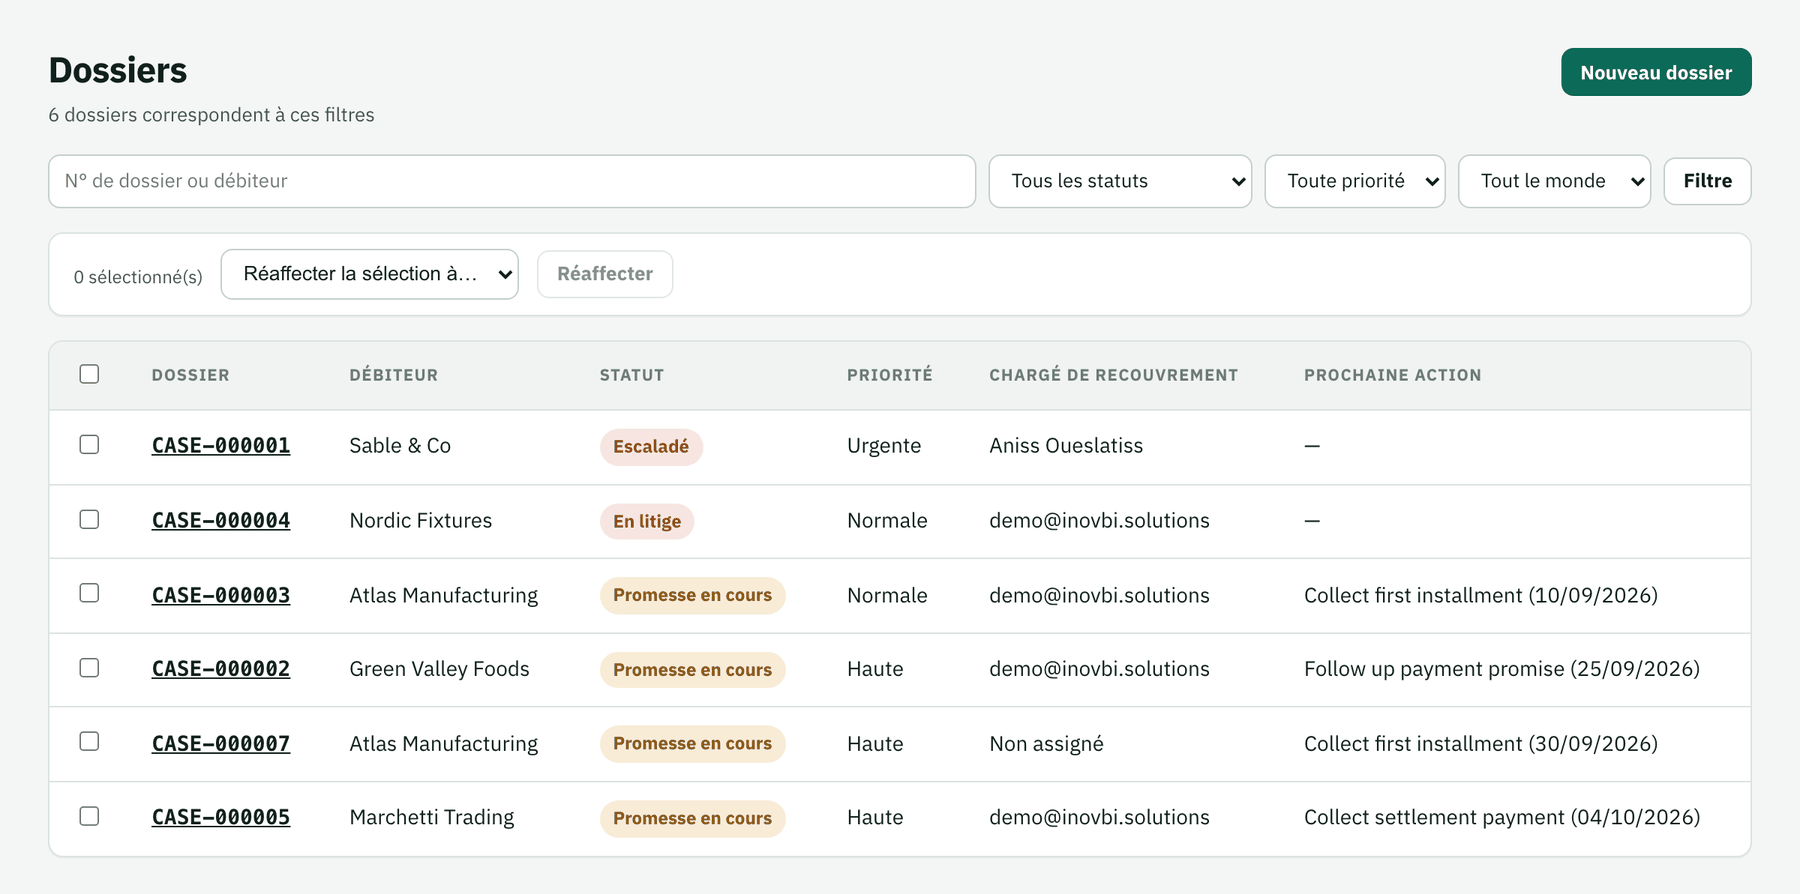This screenshot has width=1800, height=894.
Task: Open case link CASE-000005
Action: (221, 818)
